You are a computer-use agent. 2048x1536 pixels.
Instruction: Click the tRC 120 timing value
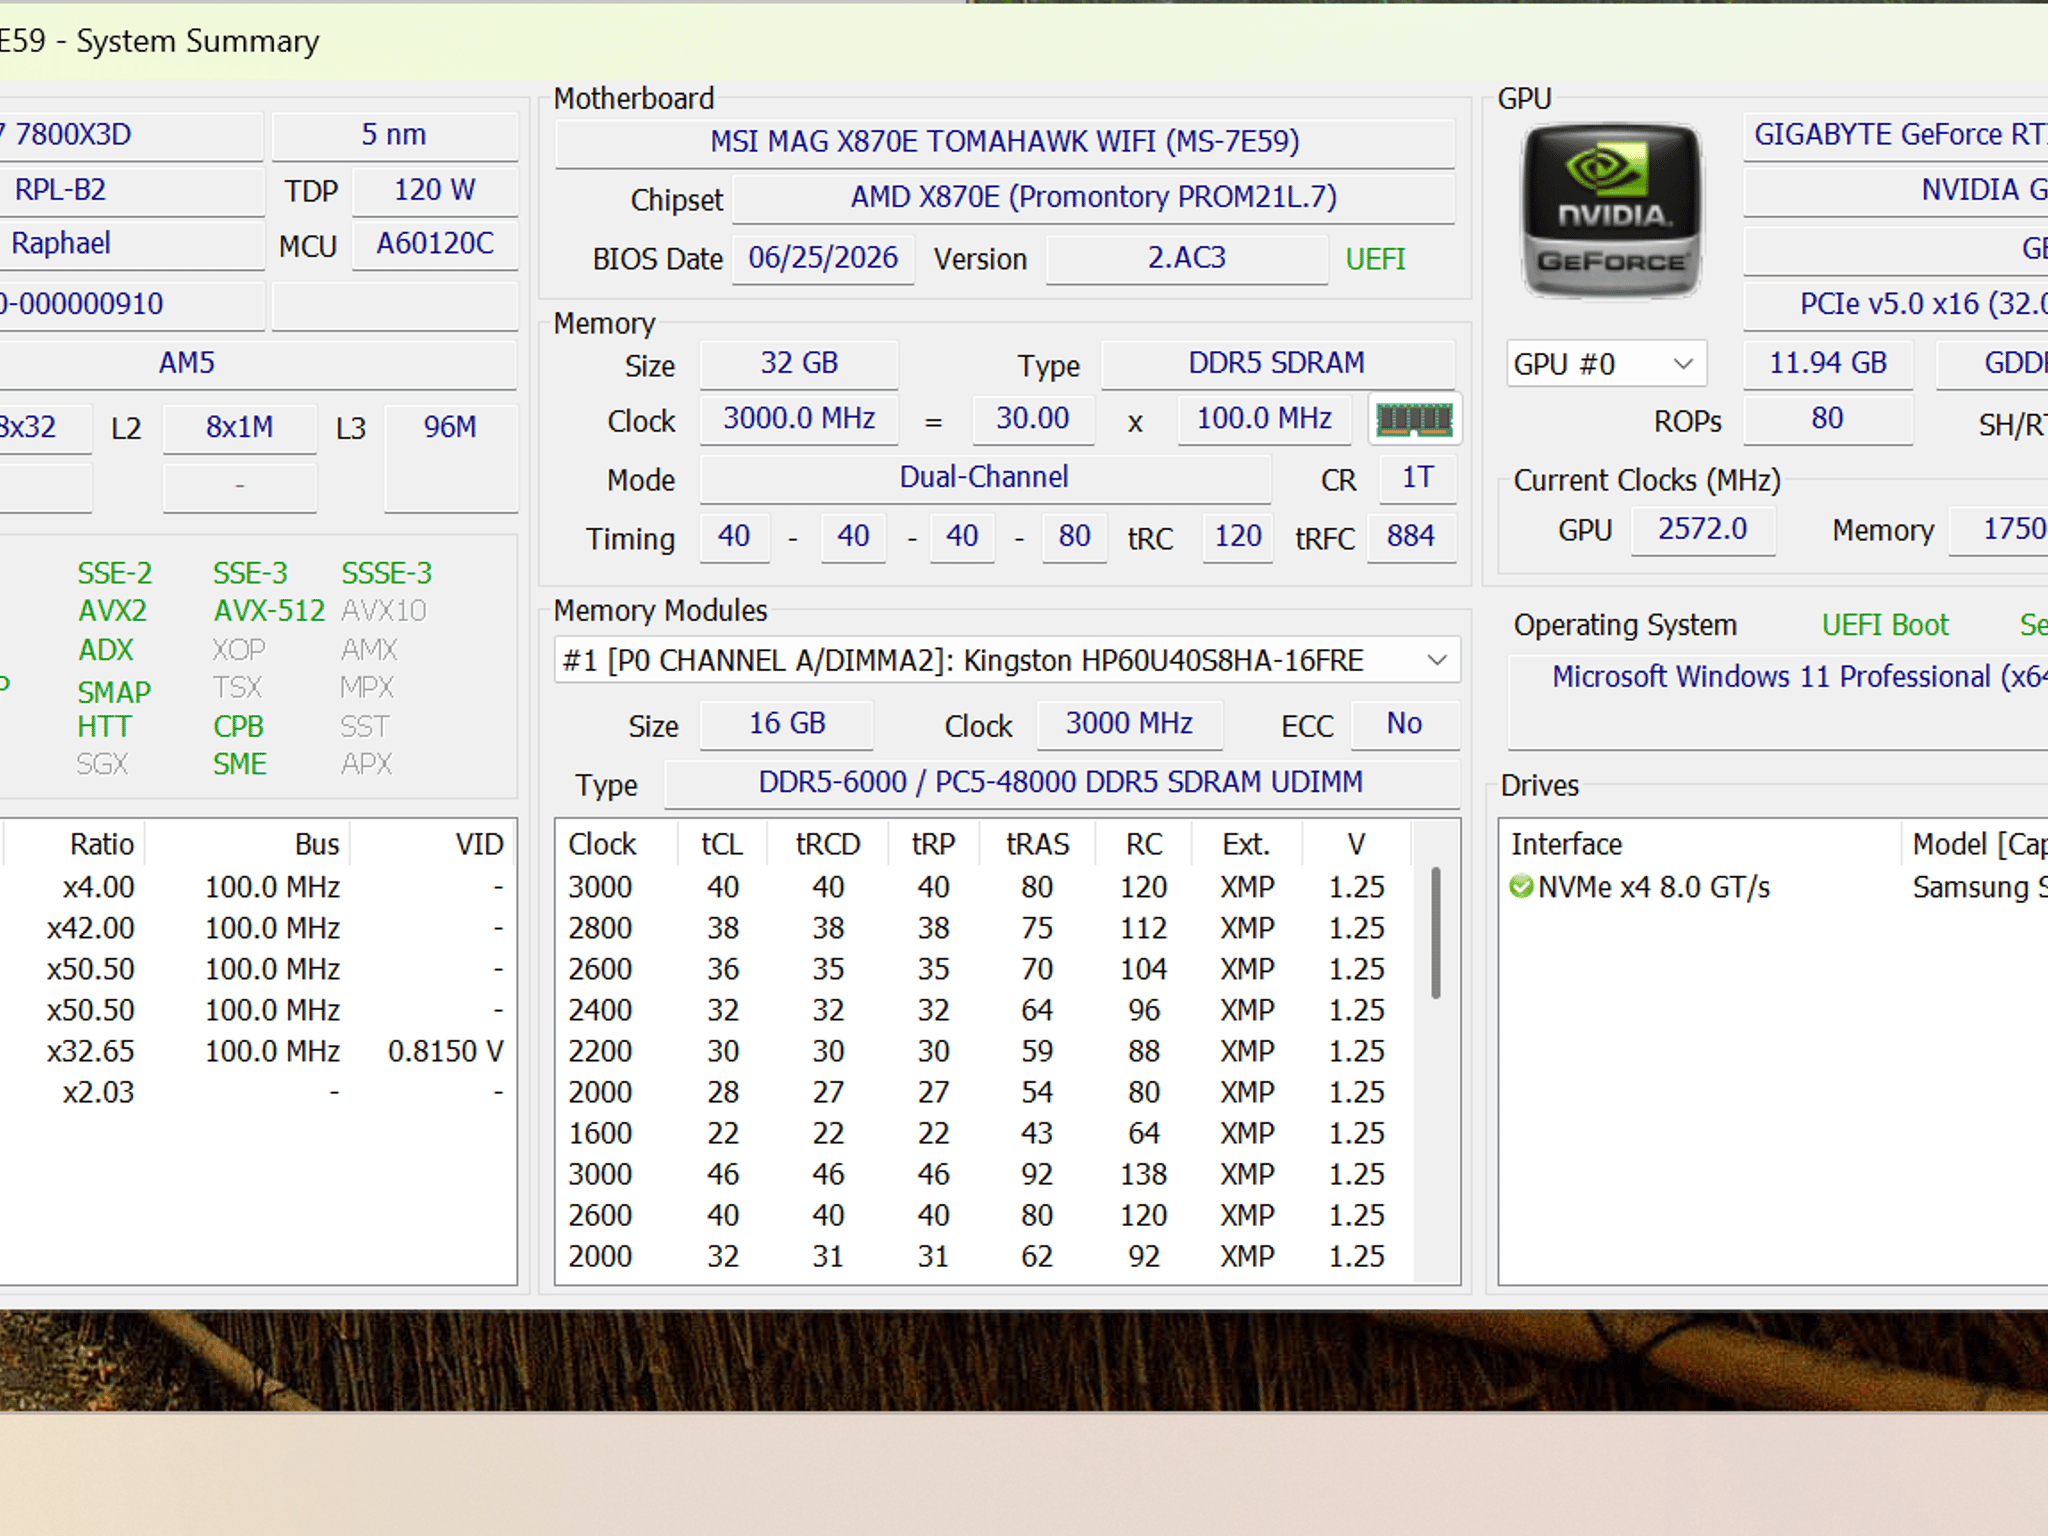[x=1238, y=537]
